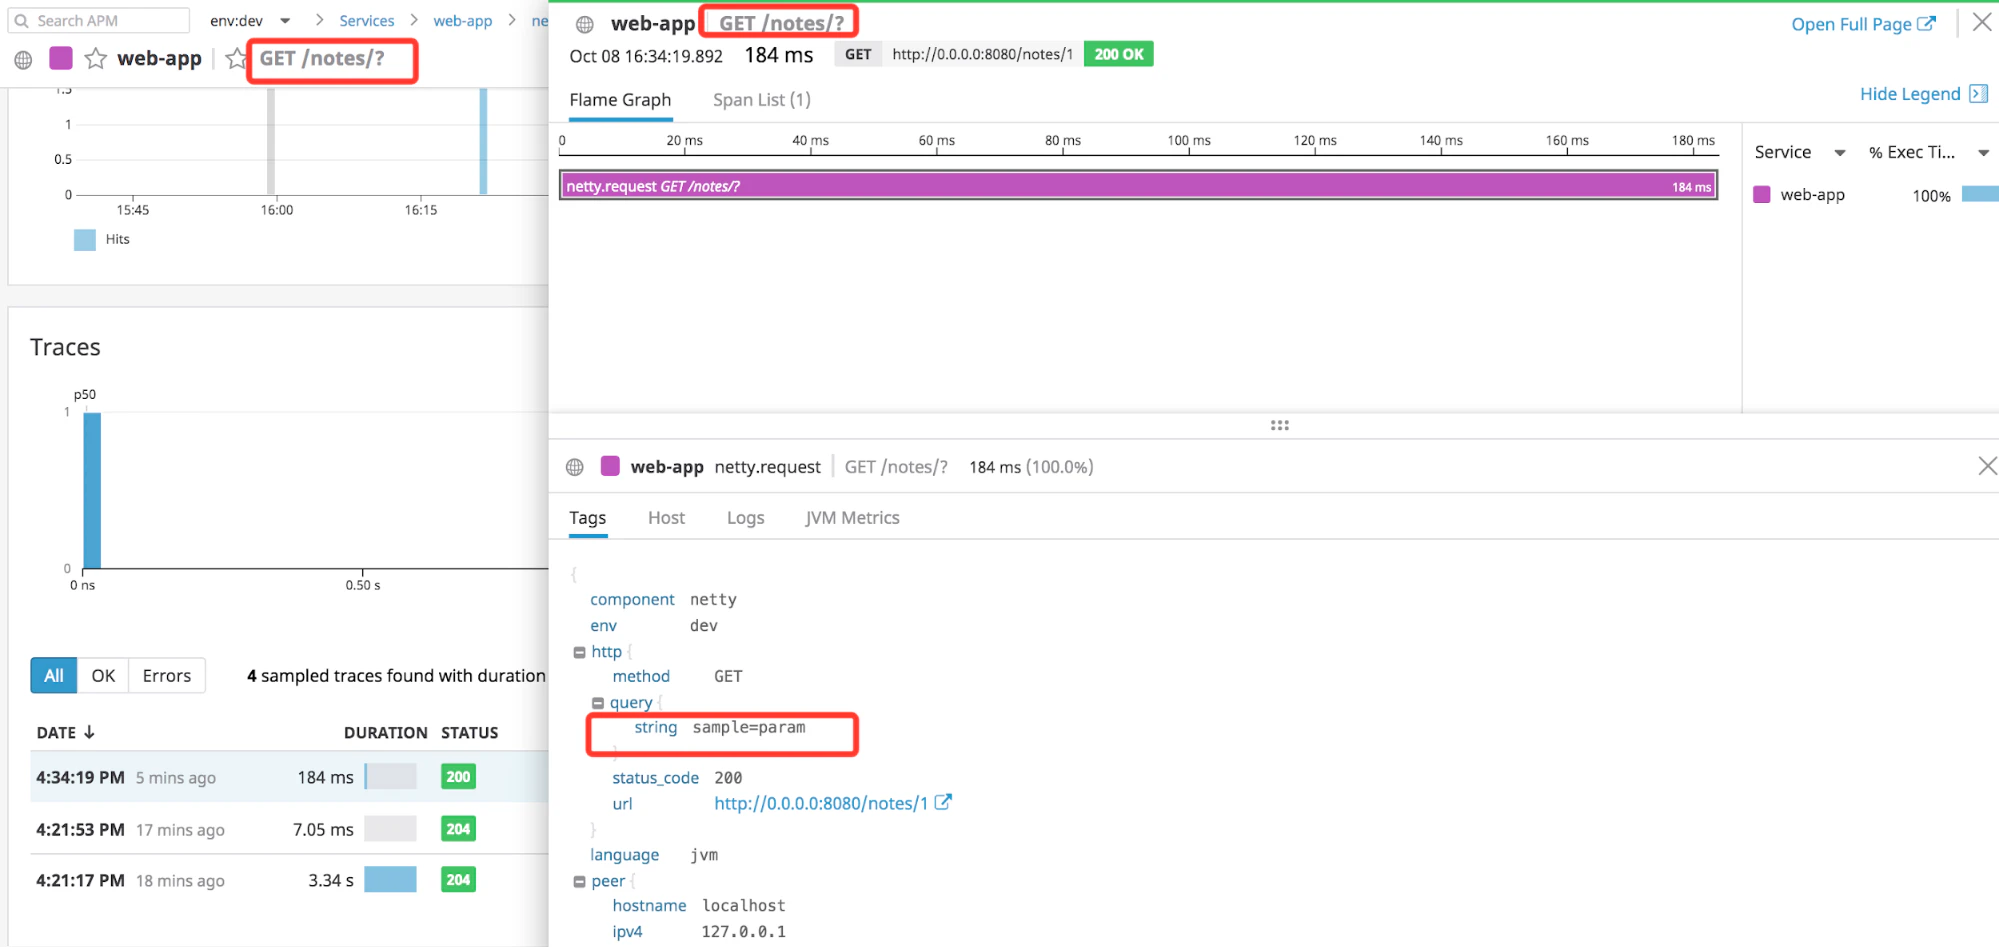This screenshot has height=947, width=1999.
Task: Click the globe icon beside web-app service name
Action: [x=22, y=58]
